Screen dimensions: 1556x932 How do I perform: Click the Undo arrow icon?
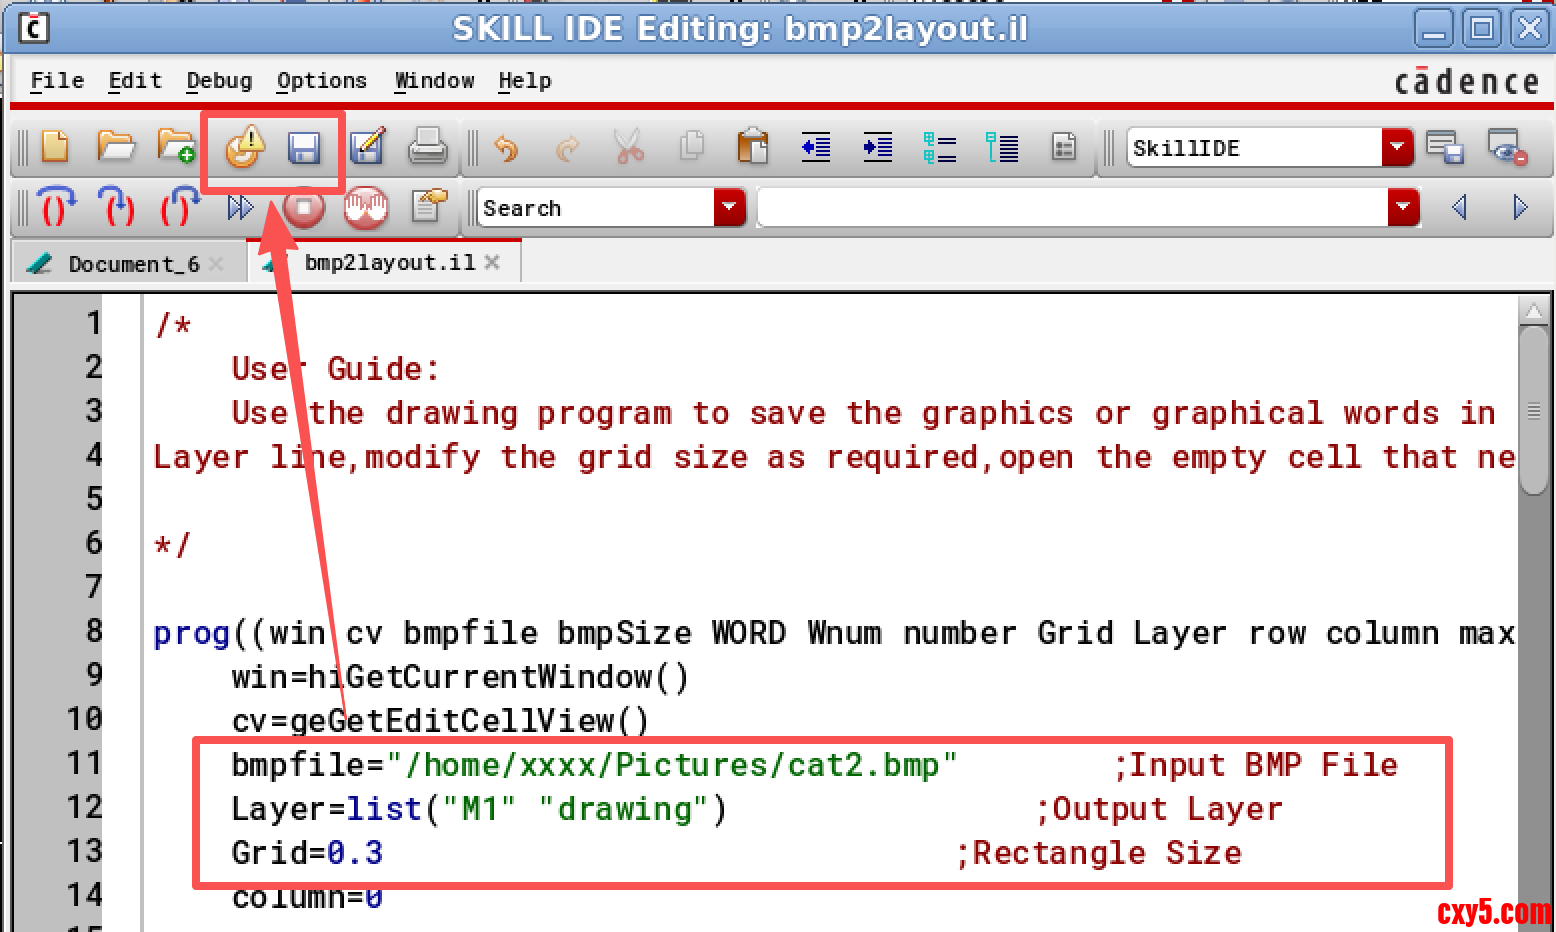click(x=507, y=148)
